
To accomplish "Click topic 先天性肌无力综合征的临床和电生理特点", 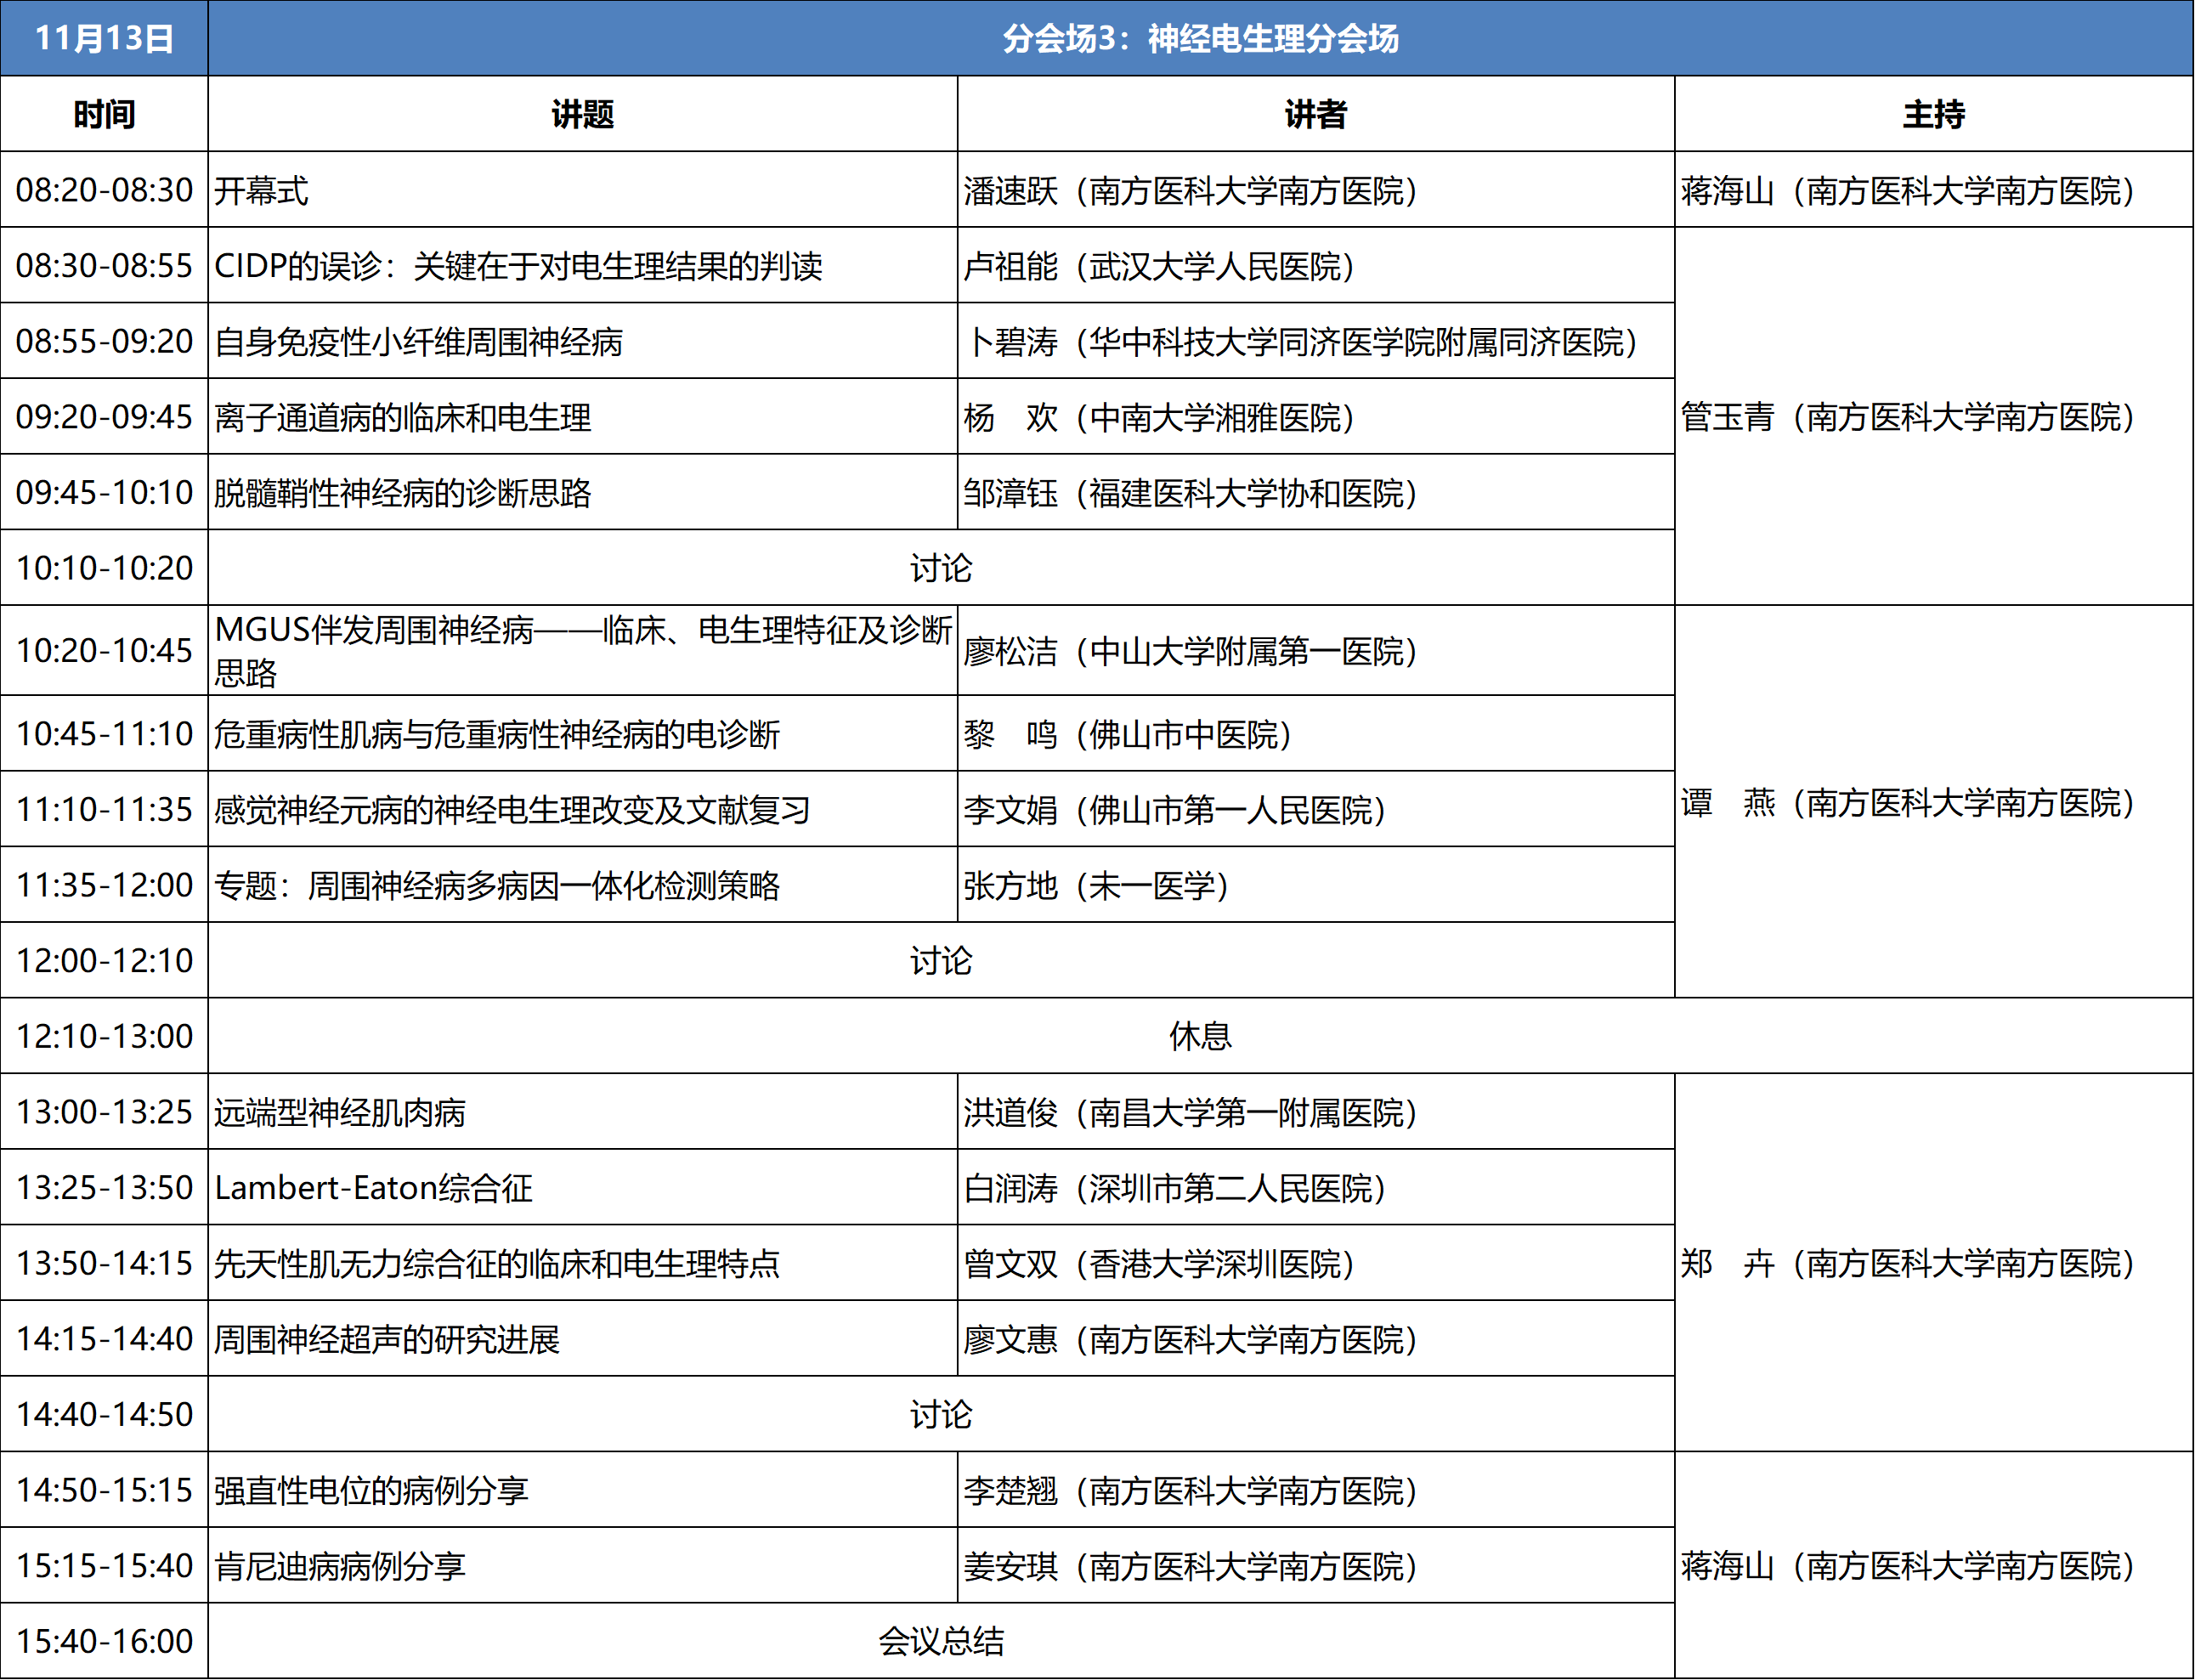I will (x=582, y=1263).
